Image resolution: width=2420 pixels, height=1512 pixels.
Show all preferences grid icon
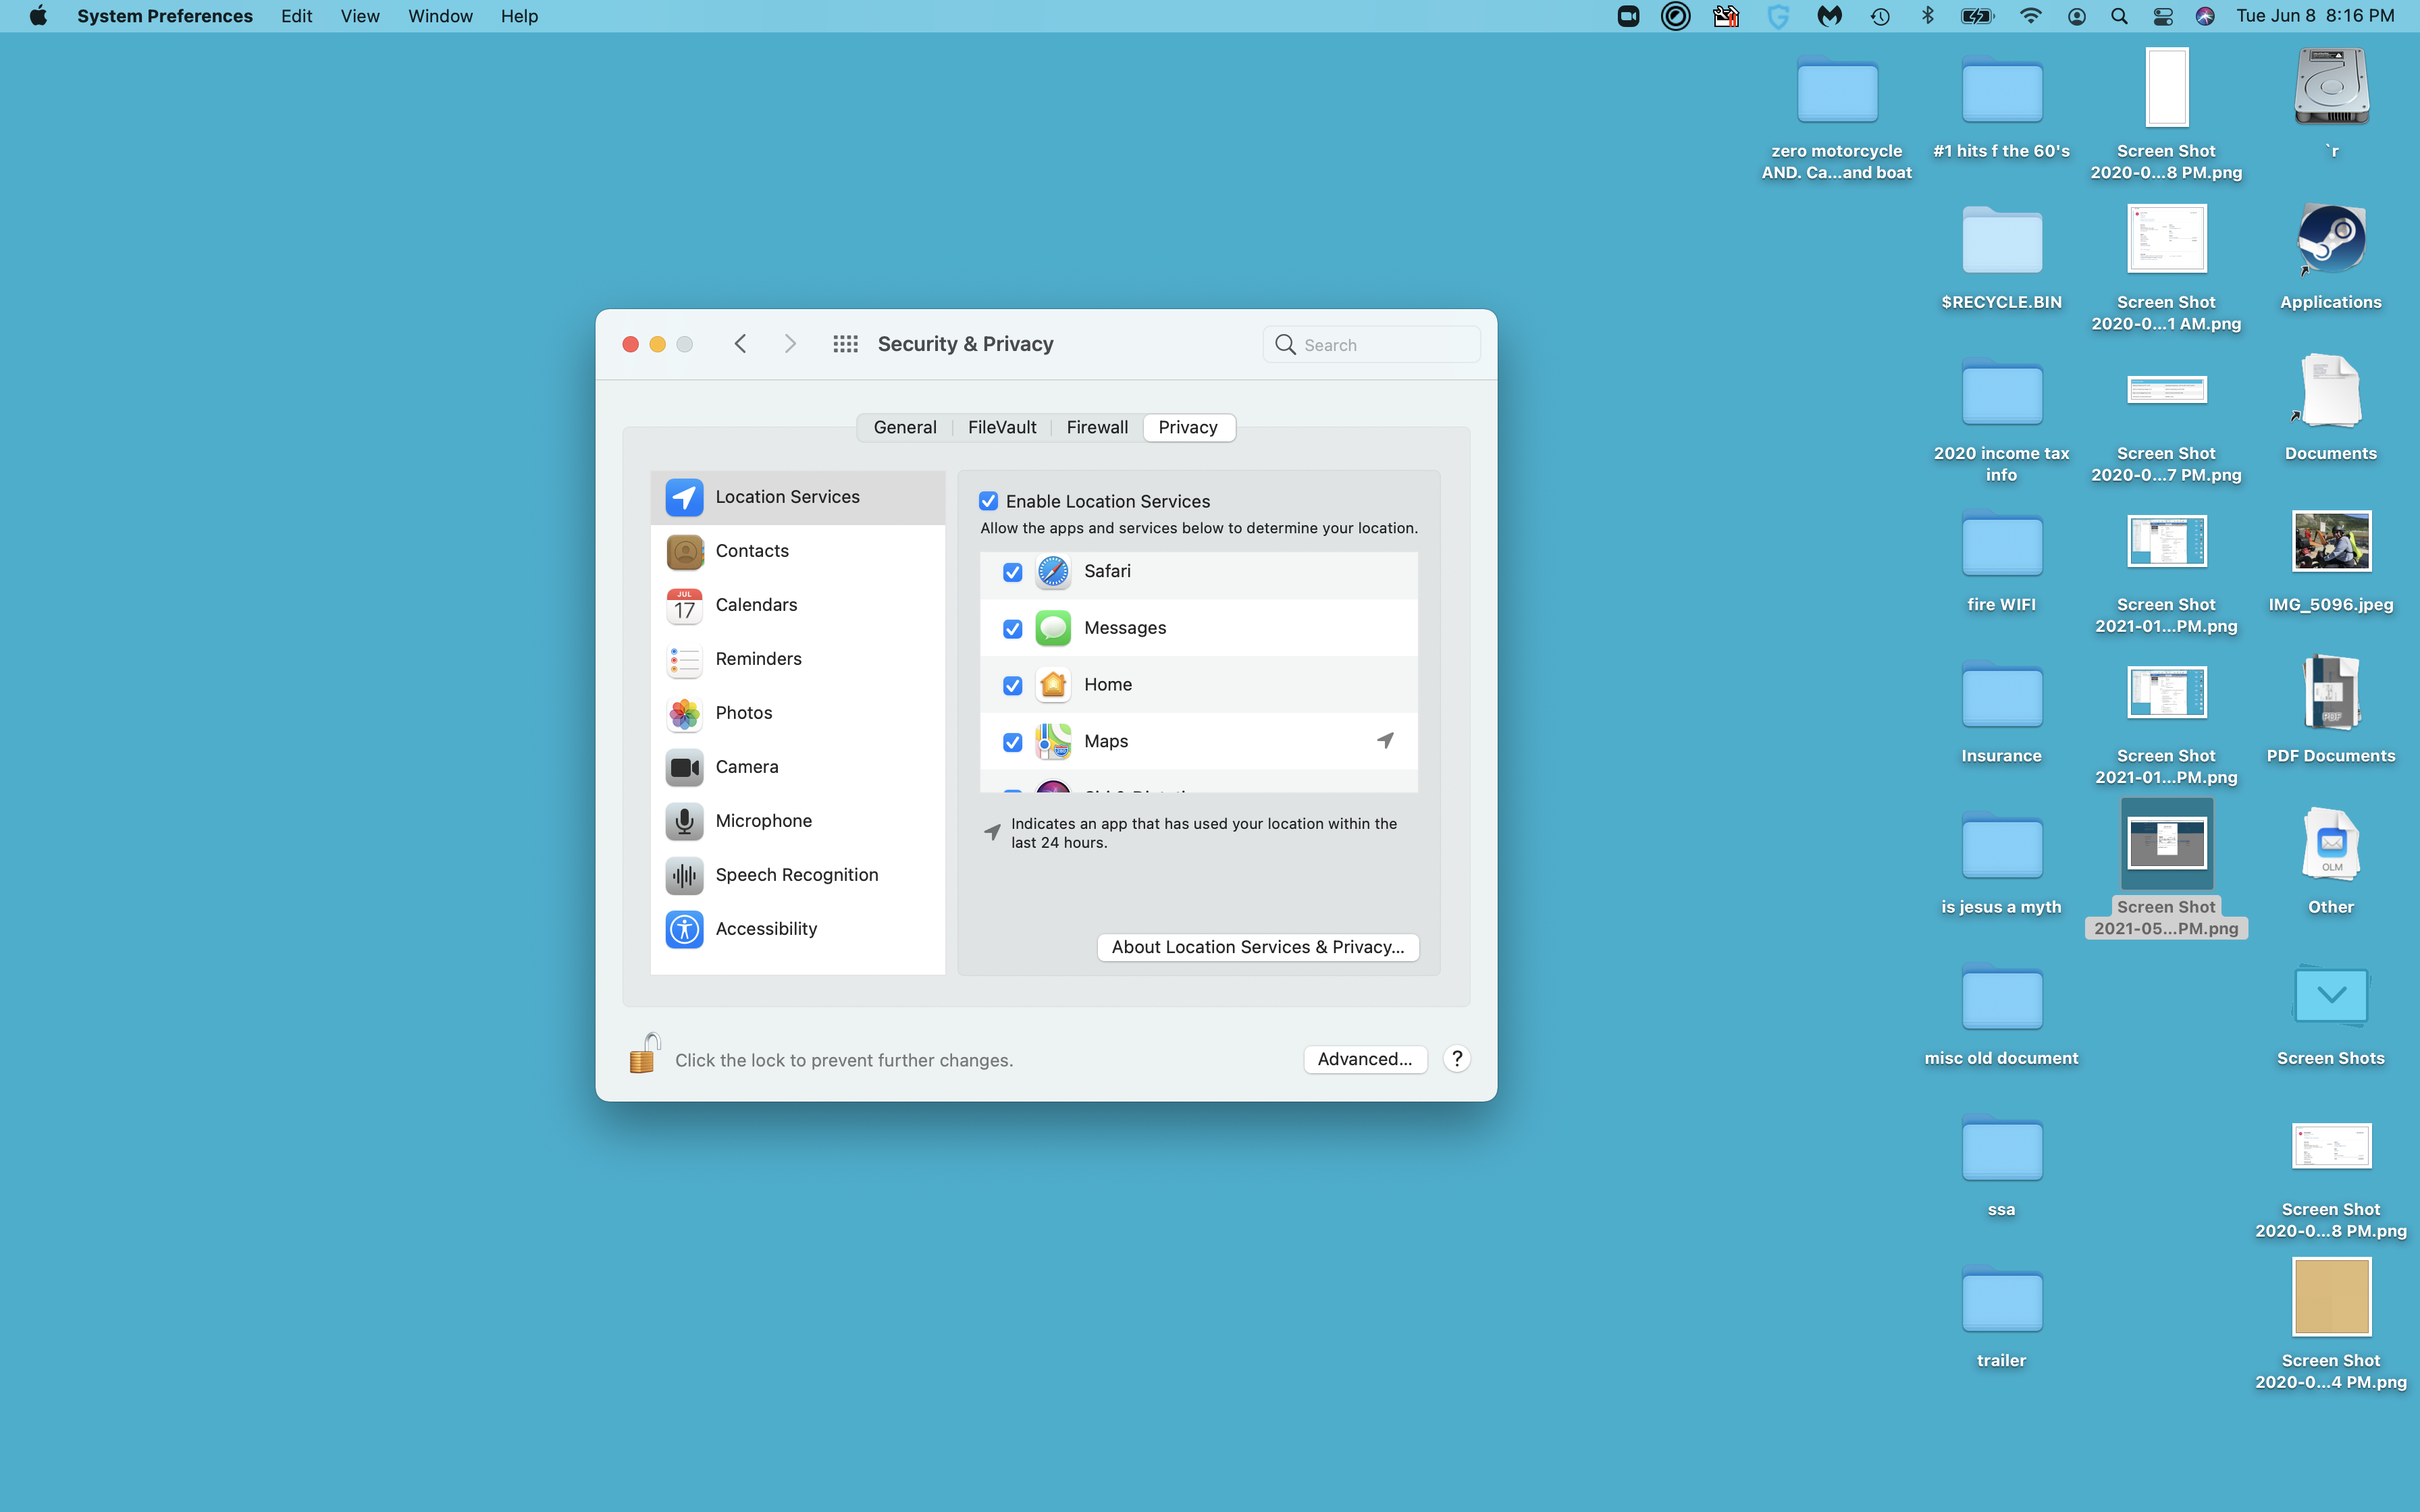coord(845,344)
